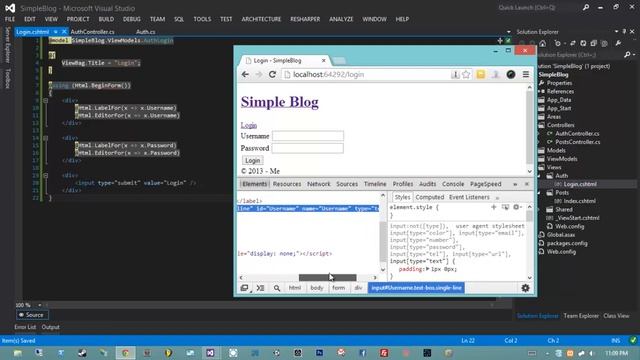
Task: Switch to the DevTools Console tab
Action: [x=453, y=184]
